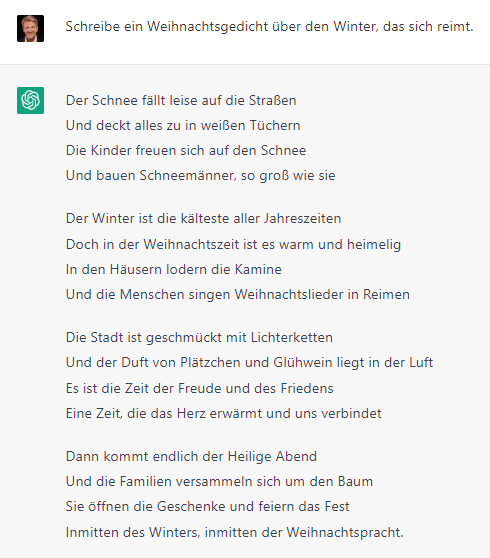Click the line ending 'Weihnachtslieder in Reimen'
Image resolution: width=490 pixels, height=558 pixels.
(x=238, y=295)
